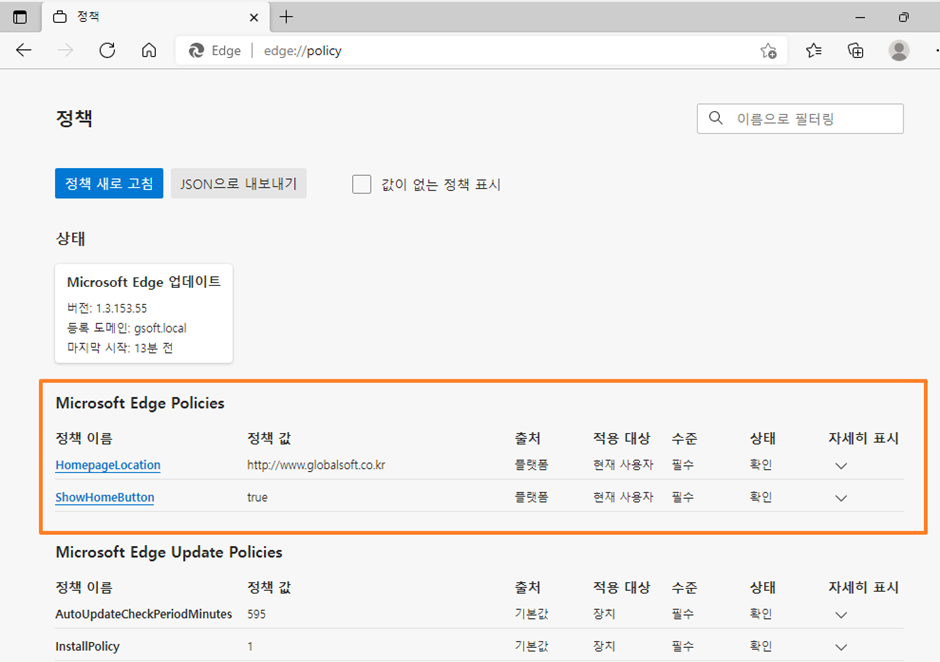This screenshot has height=662, width=940.
Task: Expand details for AutoUpdateCheckPeriodMinutes row
Action: pos(841,615)
